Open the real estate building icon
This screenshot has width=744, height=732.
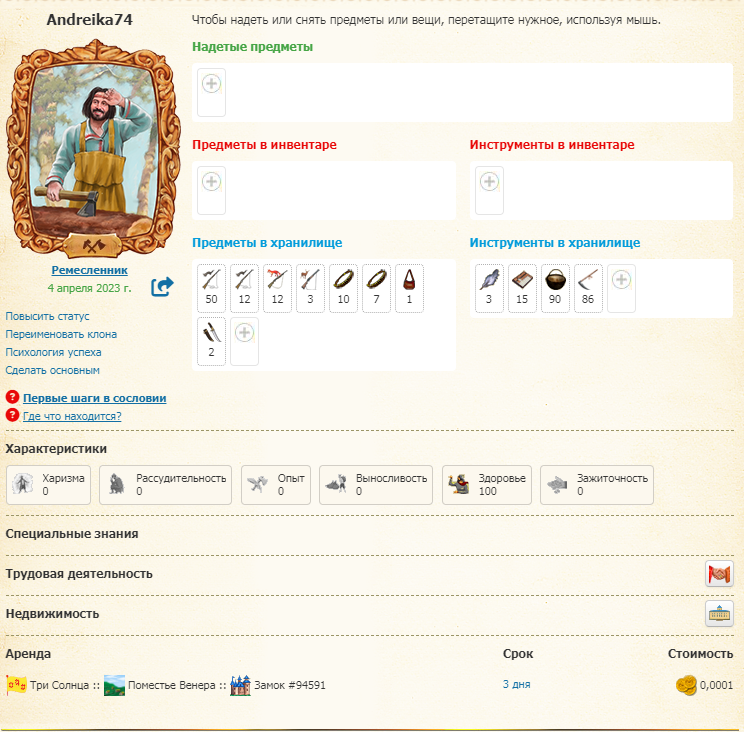[x=719, y=613]
